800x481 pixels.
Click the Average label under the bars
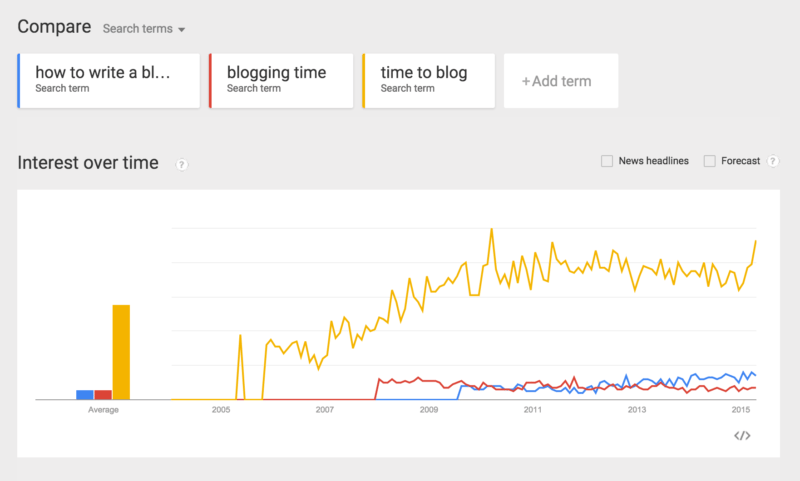click(103, 410)
